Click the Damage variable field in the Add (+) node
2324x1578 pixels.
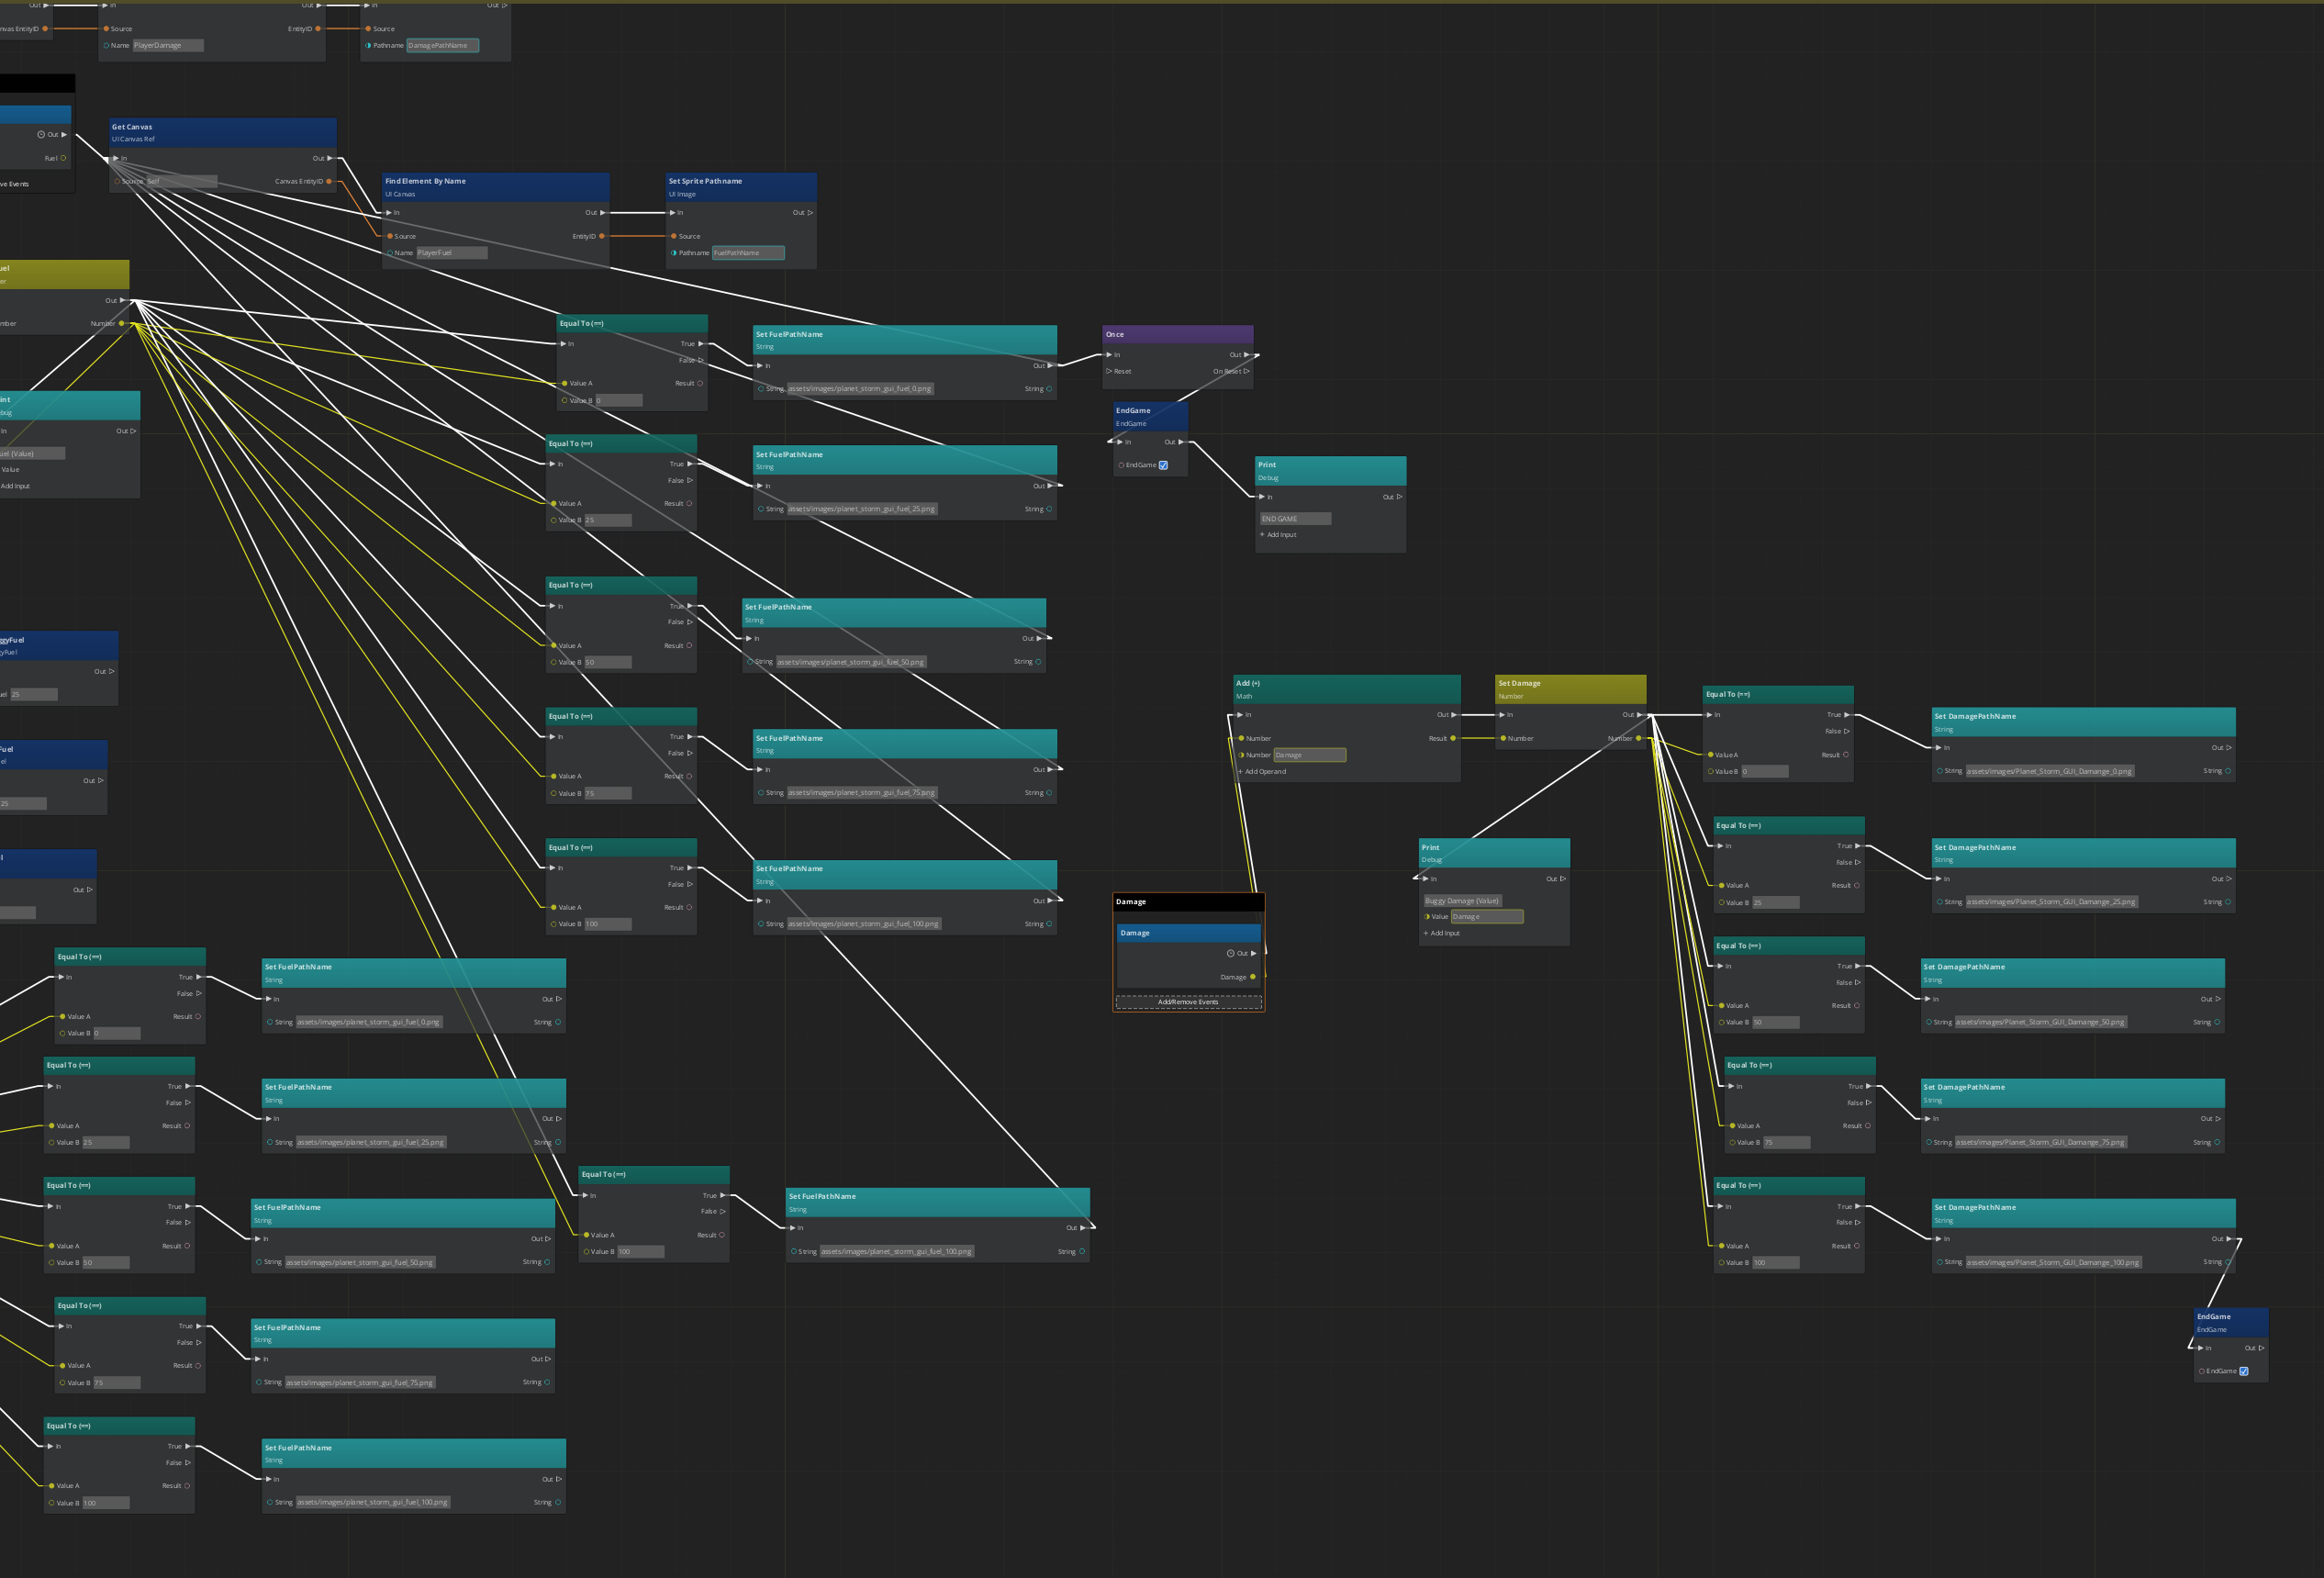[1309, 755]
